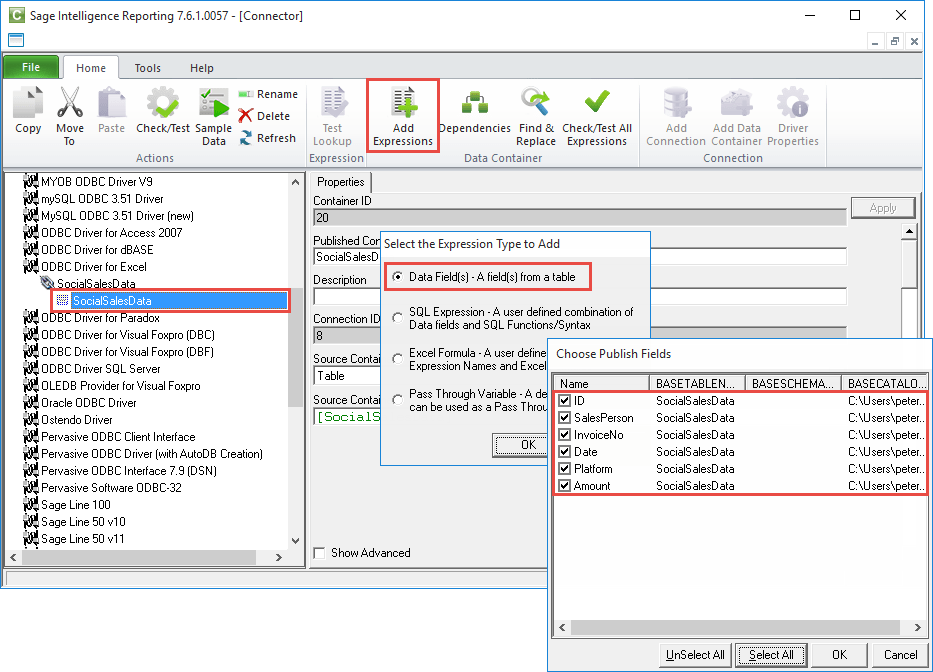Viewport: 933px width, 672px height.
Task: Click tree panel horizontal scroll right arrow
Action: pyautogui.click(x=278, y=558)
